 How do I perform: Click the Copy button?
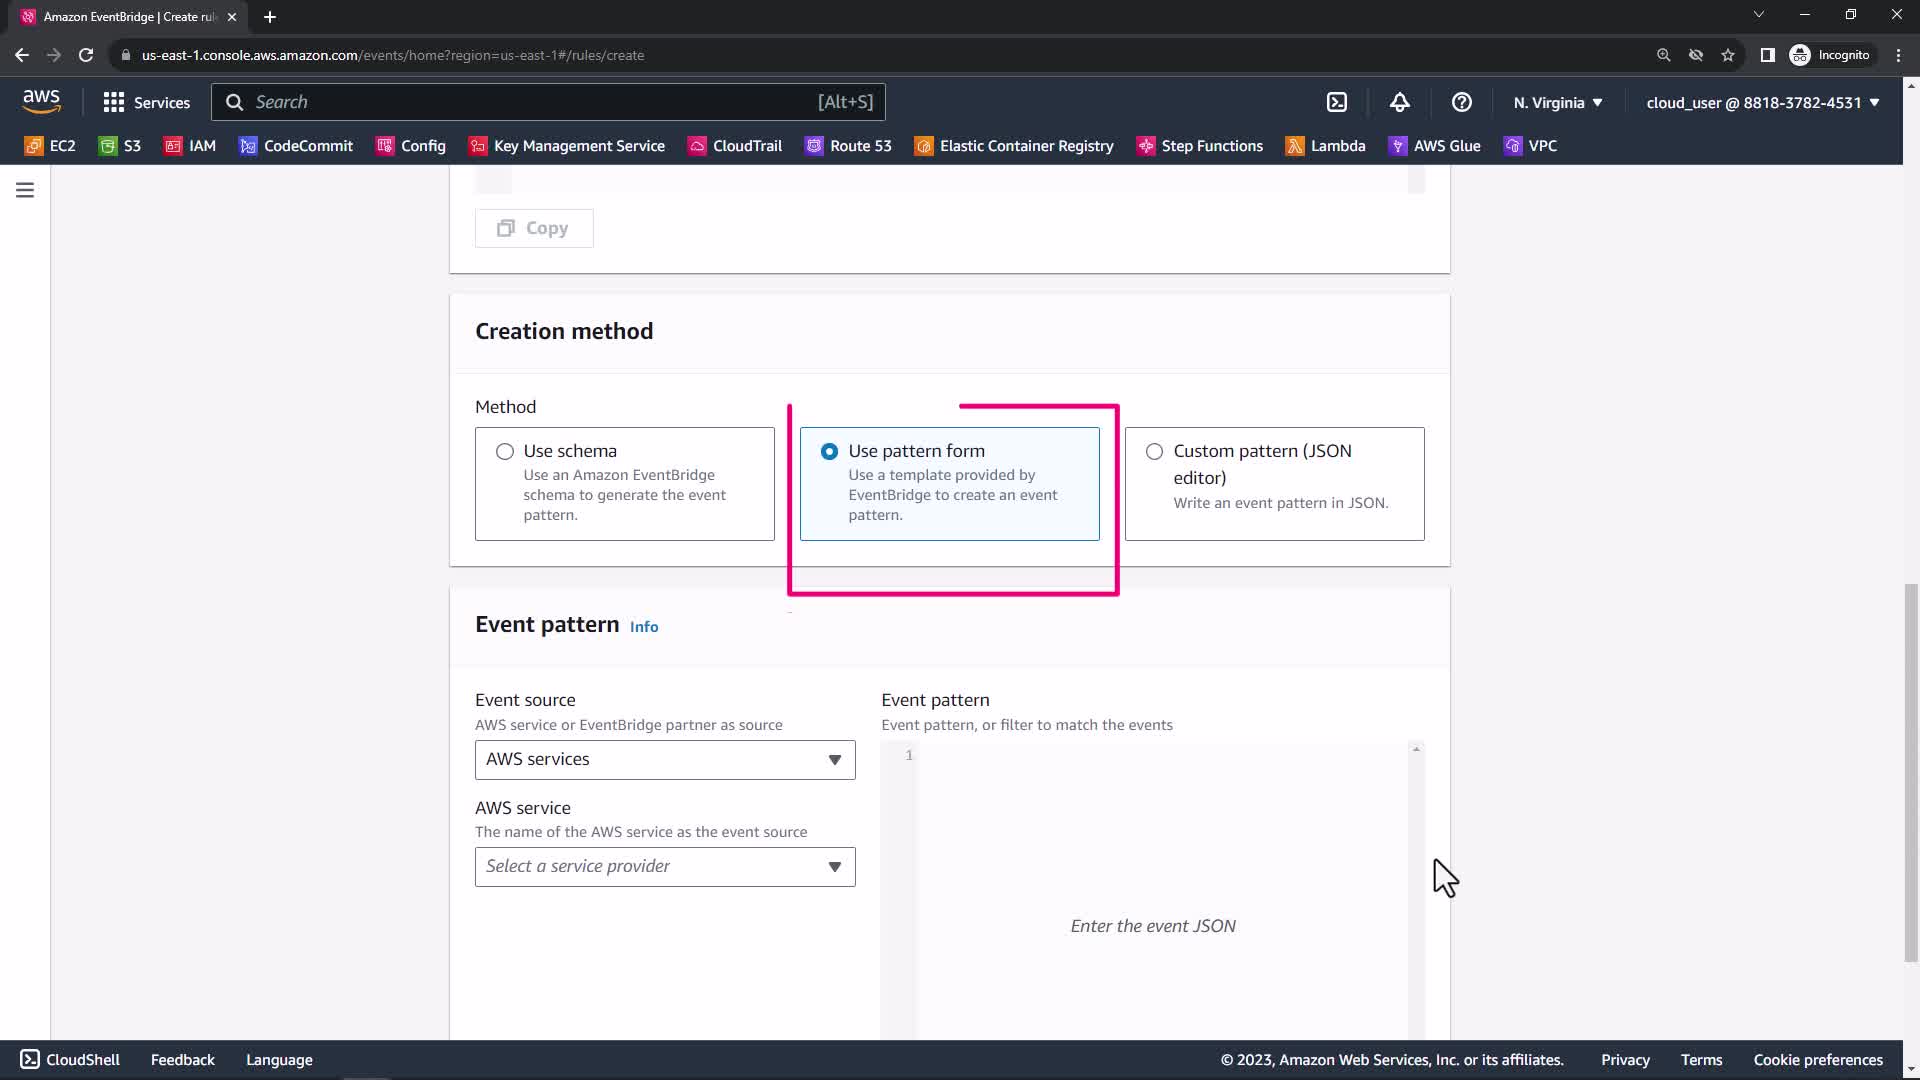[x=534, y=228]
